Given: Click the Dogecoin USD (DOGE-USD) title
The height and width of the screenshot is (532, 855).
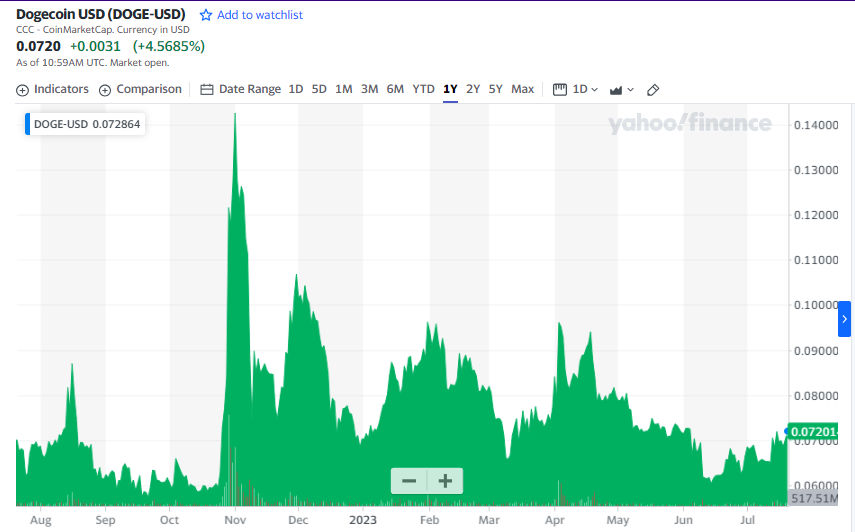Looking at the screenshot, I should pos(101,14).
